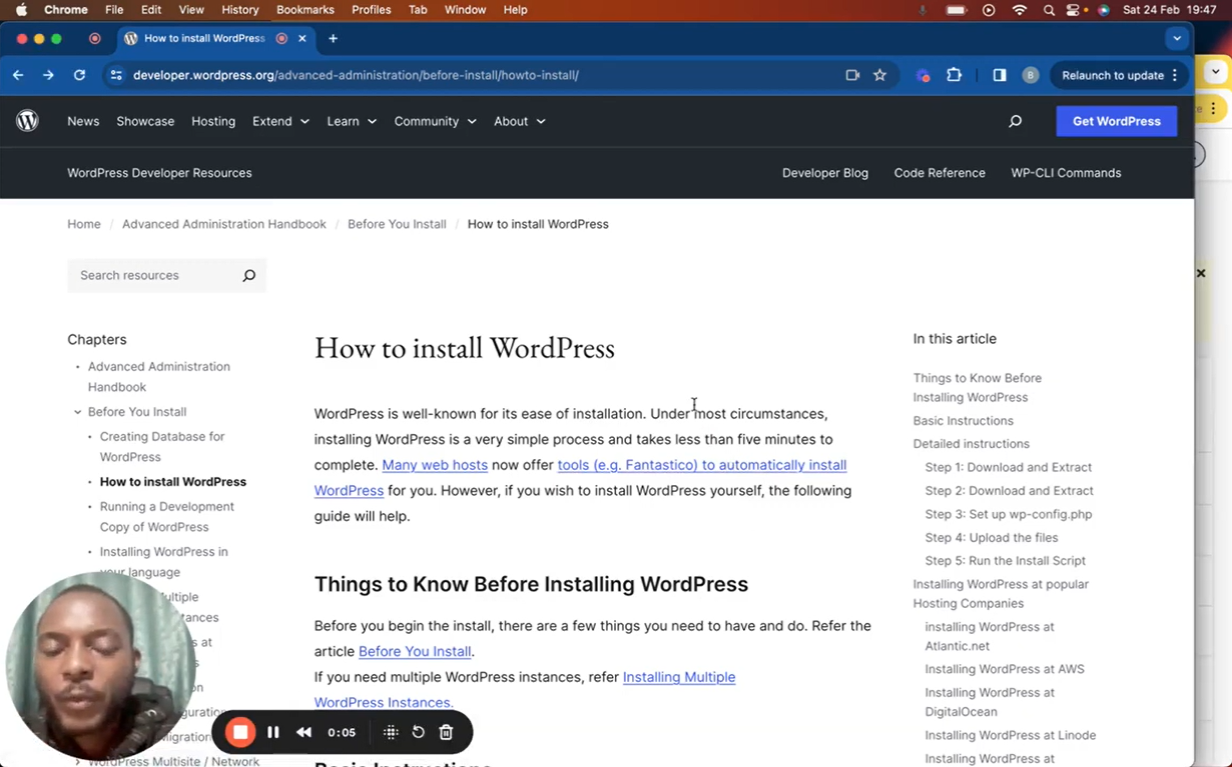Delete the recording with trash icon

pos(446,732)
